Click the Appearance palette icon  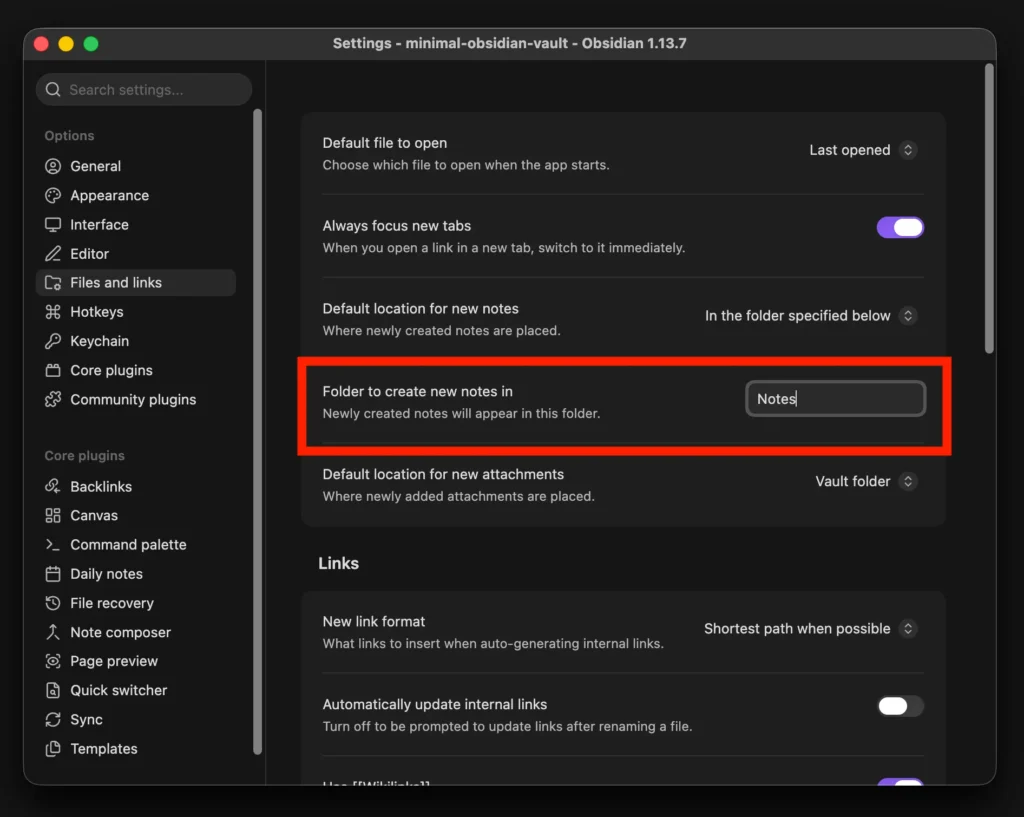point(53,195)
